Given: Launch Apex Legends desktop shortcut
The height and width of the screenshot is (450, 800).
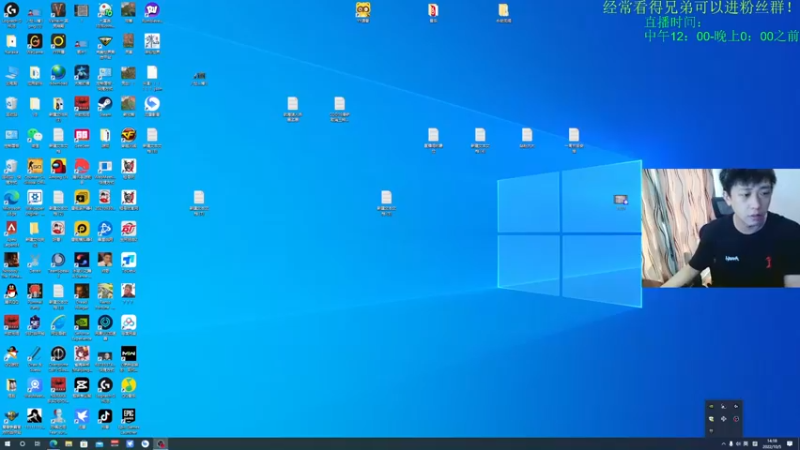Looking at the screenshot, I should coord(11,229).
